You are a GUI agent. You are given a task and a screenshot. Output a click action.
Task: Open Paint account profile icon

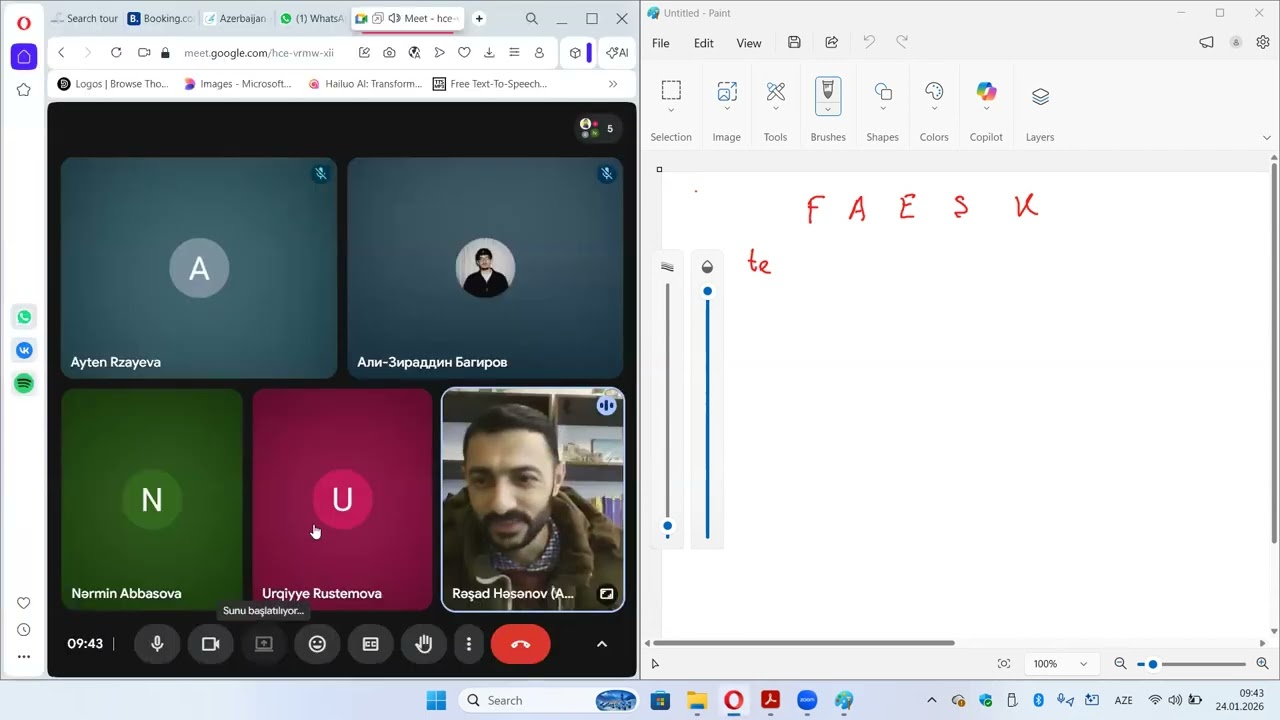[1236, 42]
